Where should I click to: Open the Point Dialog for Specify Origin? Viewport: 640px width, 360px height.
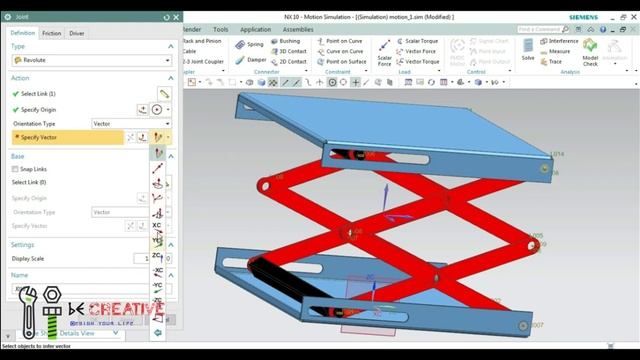142,110
